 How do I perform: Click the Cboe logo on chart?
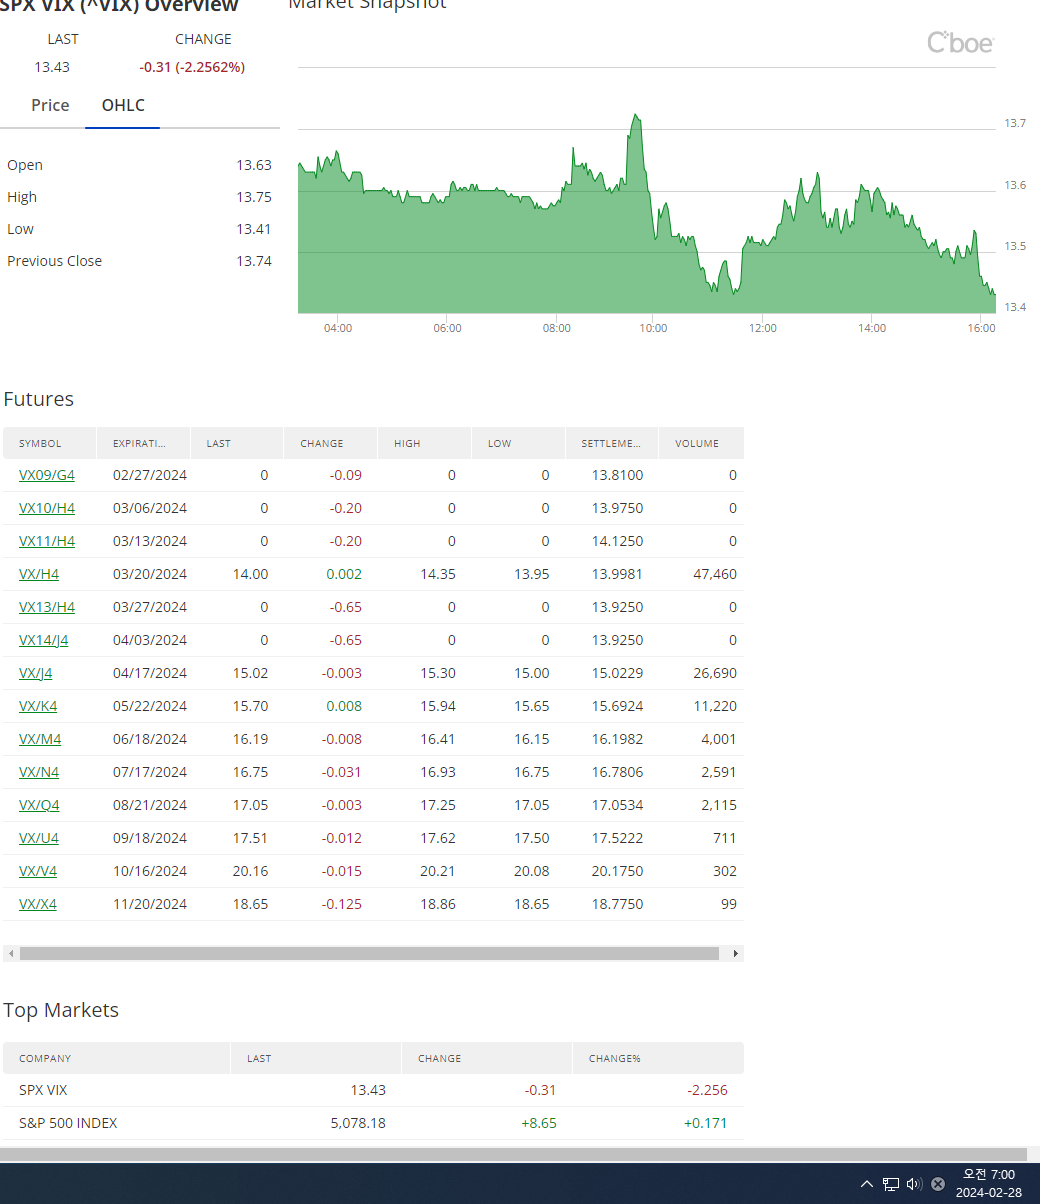[960, 42]
